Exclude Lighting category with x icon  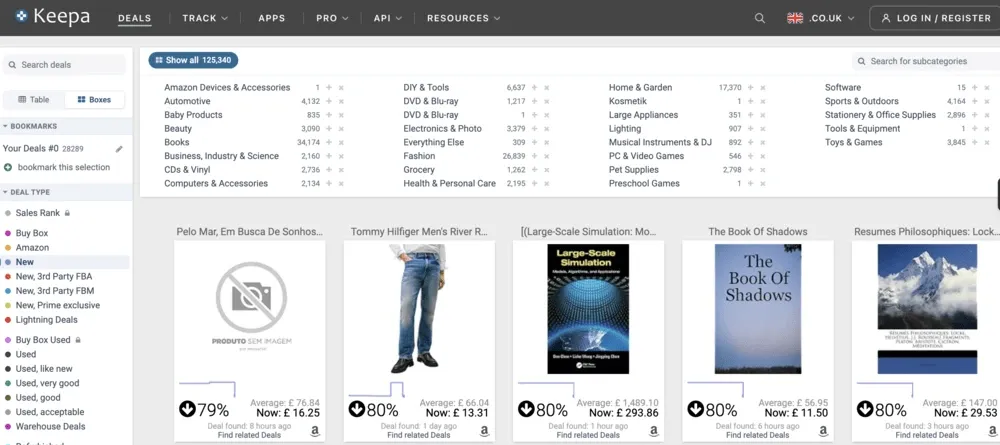763,129
